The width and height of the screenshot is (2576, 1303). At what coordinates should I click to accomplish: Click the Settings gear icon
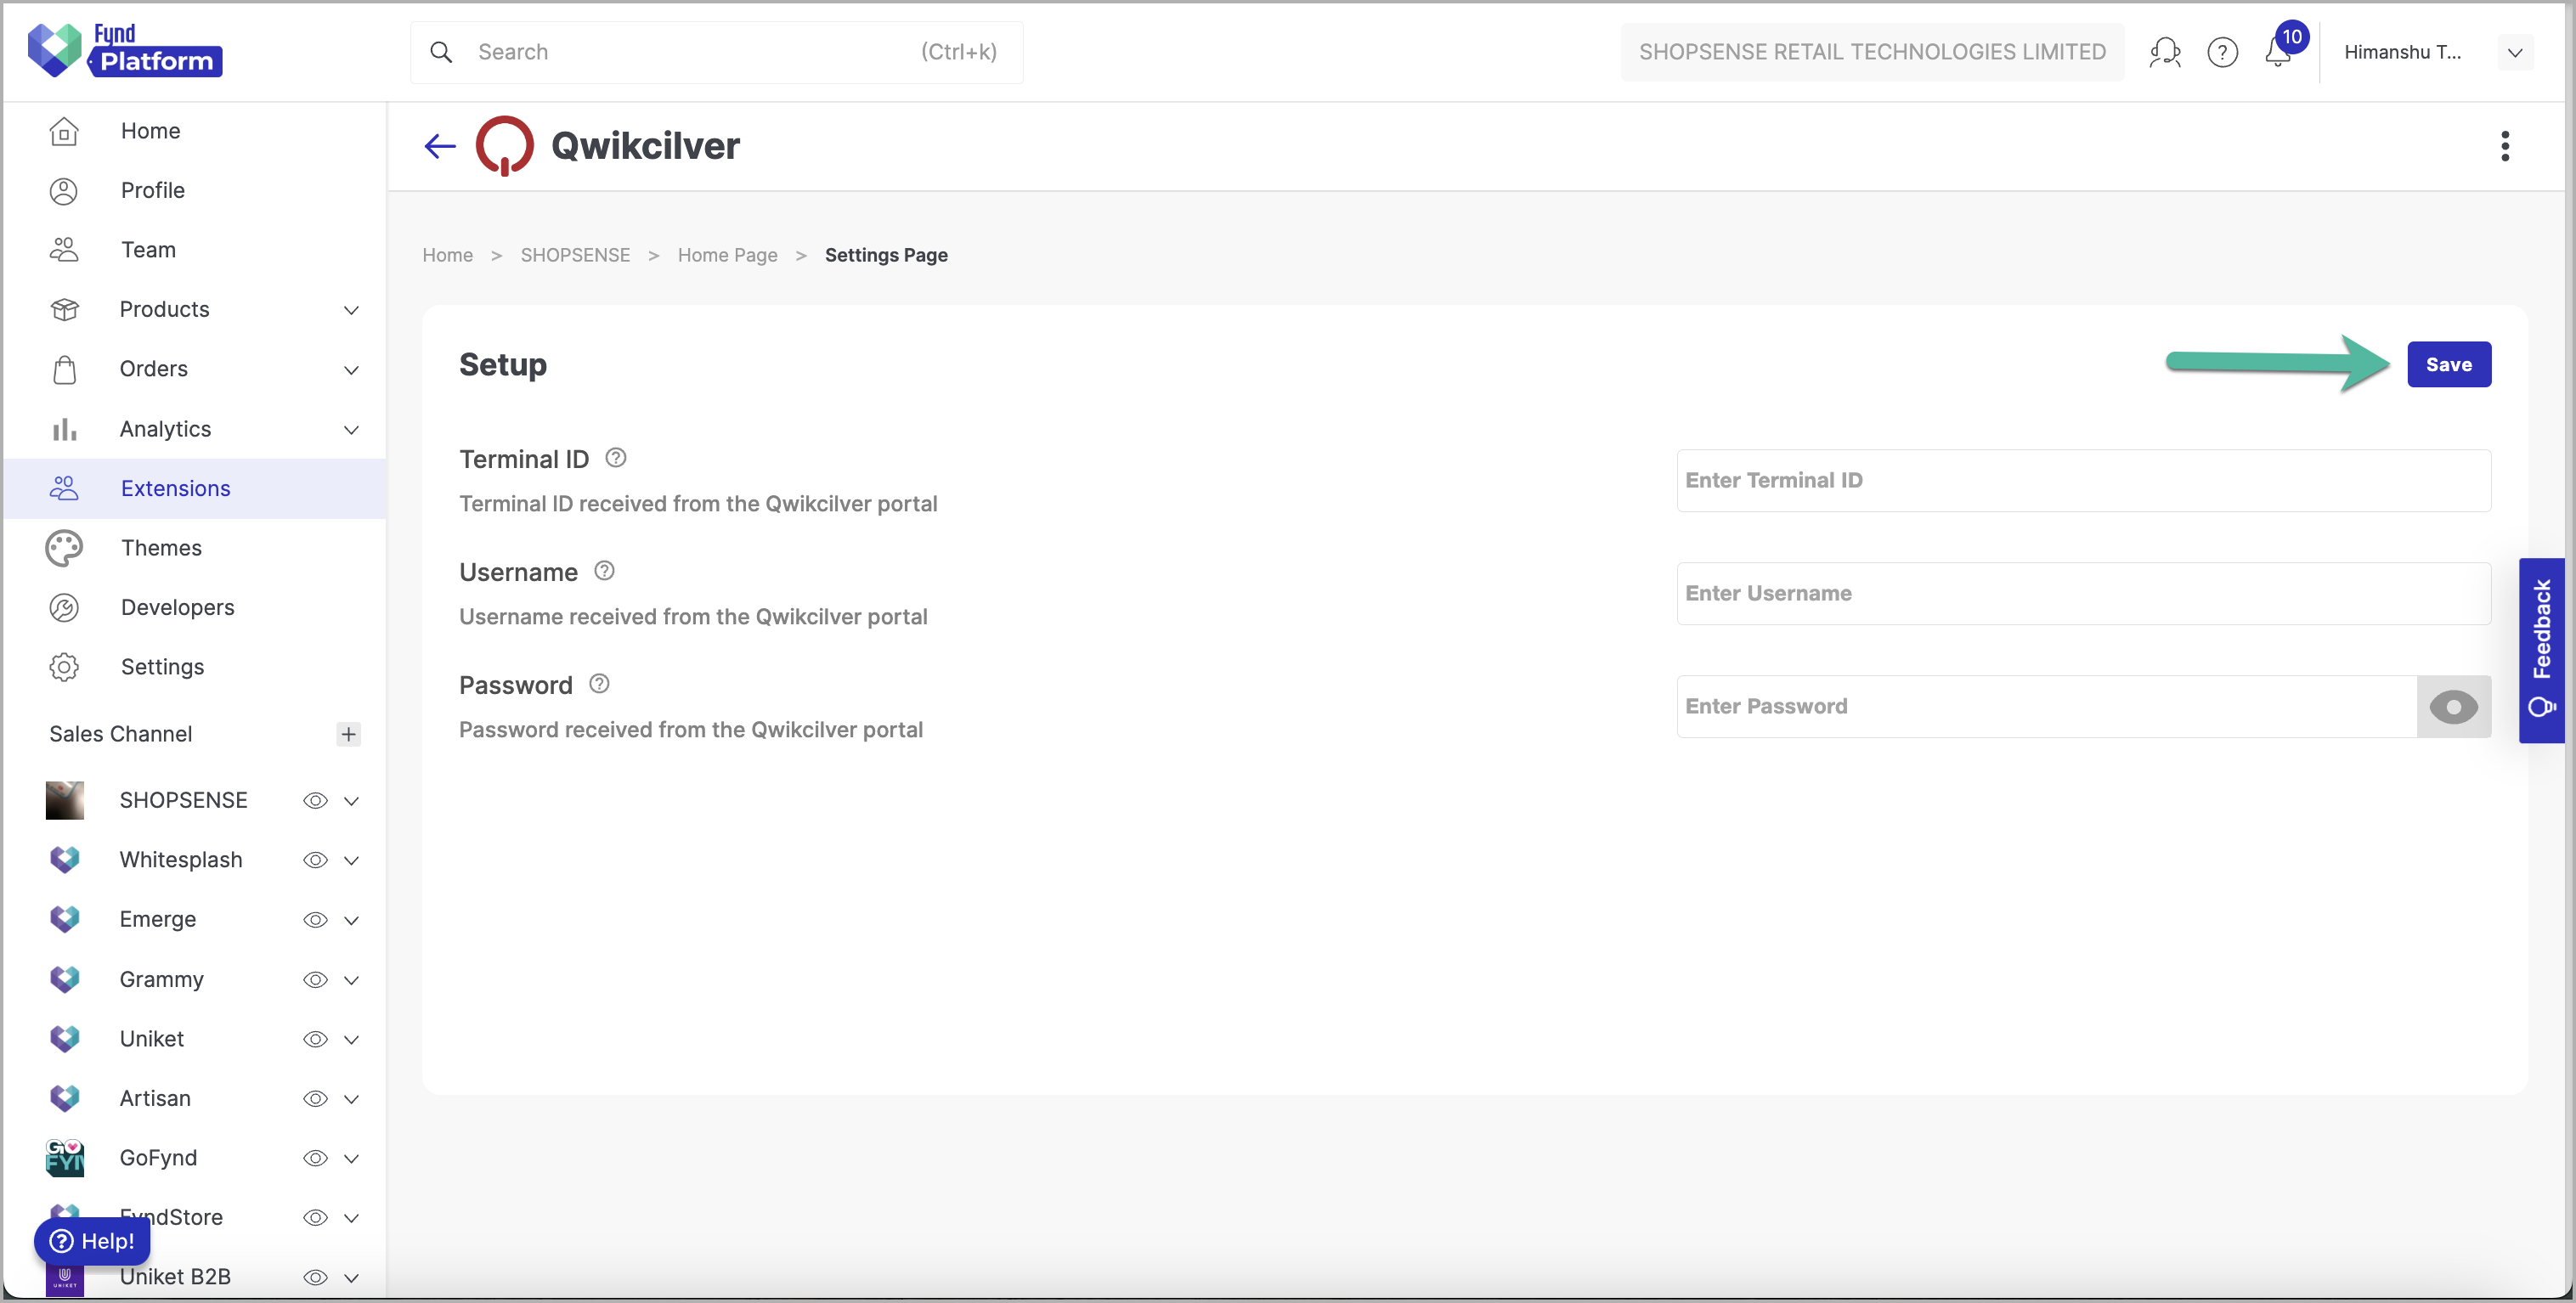[64, 667]
